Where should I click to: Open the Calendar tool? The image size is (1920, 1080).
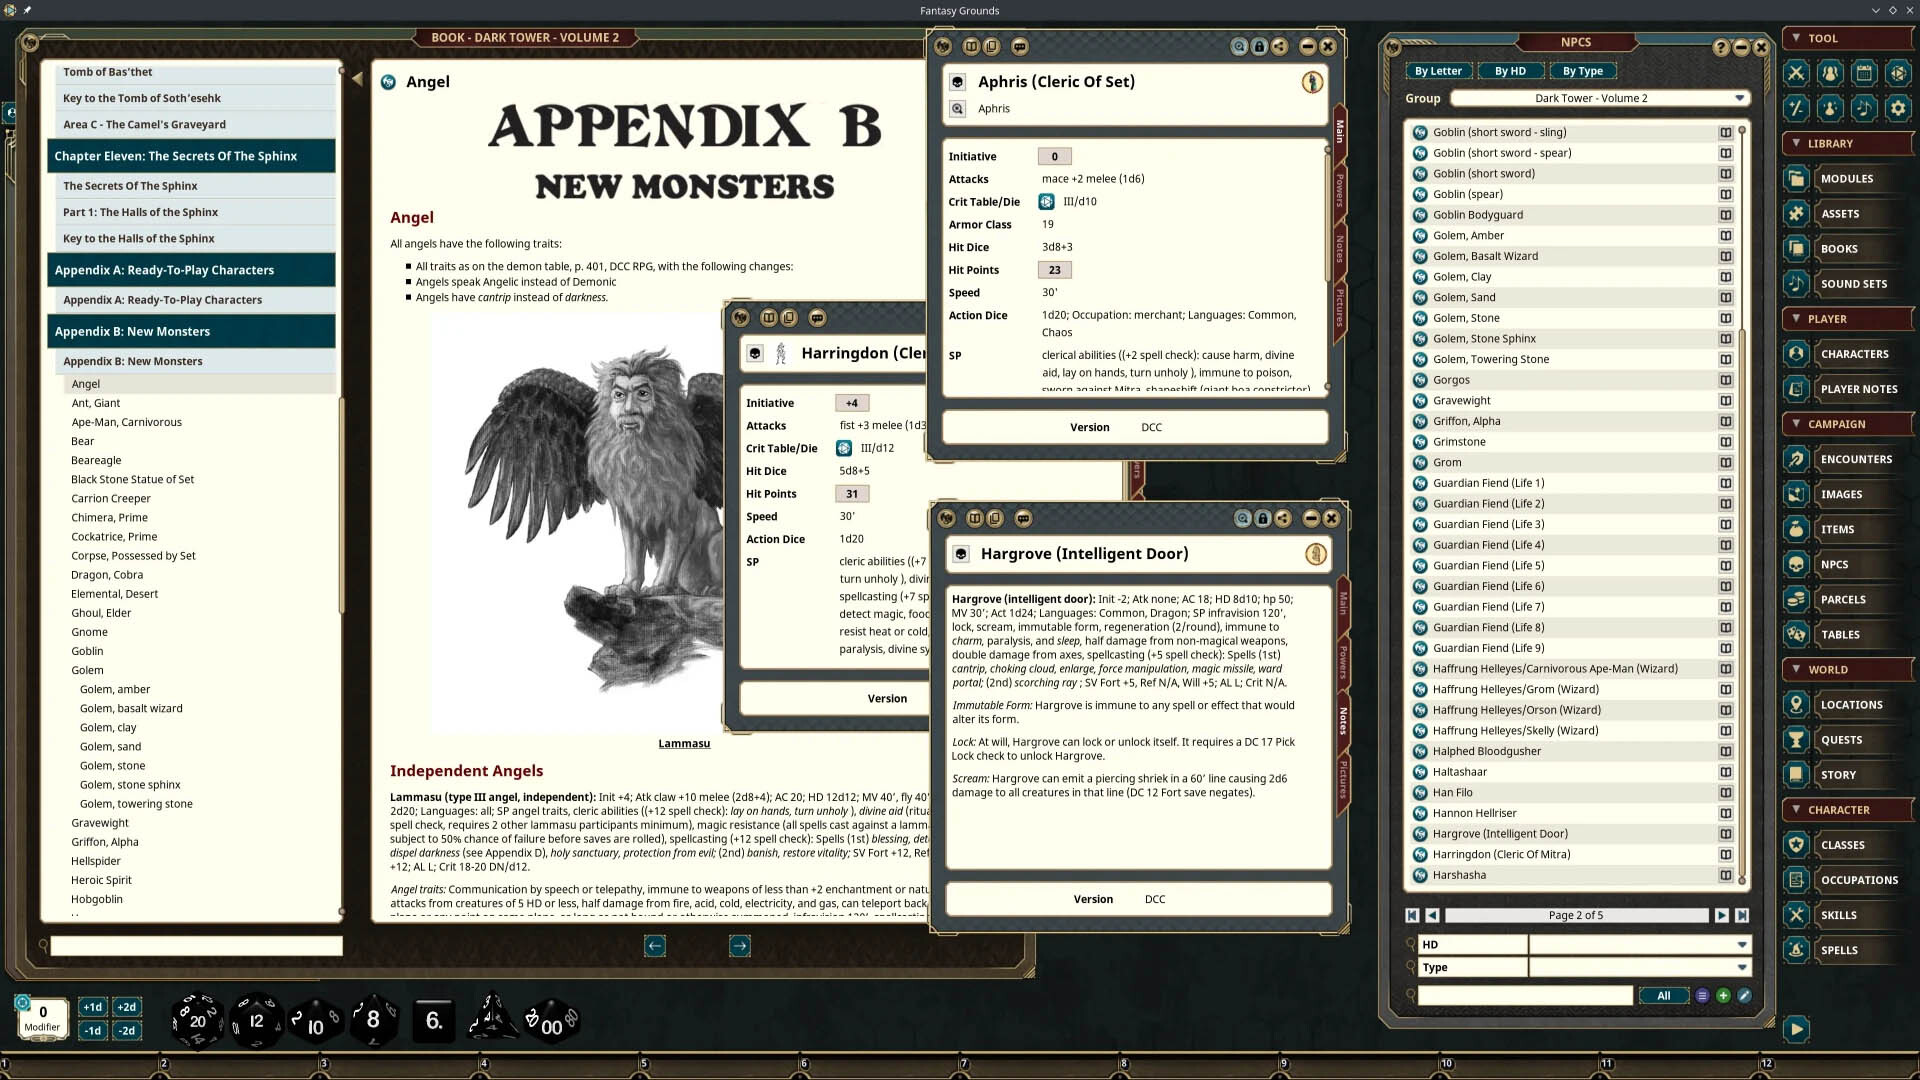tap(1864, 73)
